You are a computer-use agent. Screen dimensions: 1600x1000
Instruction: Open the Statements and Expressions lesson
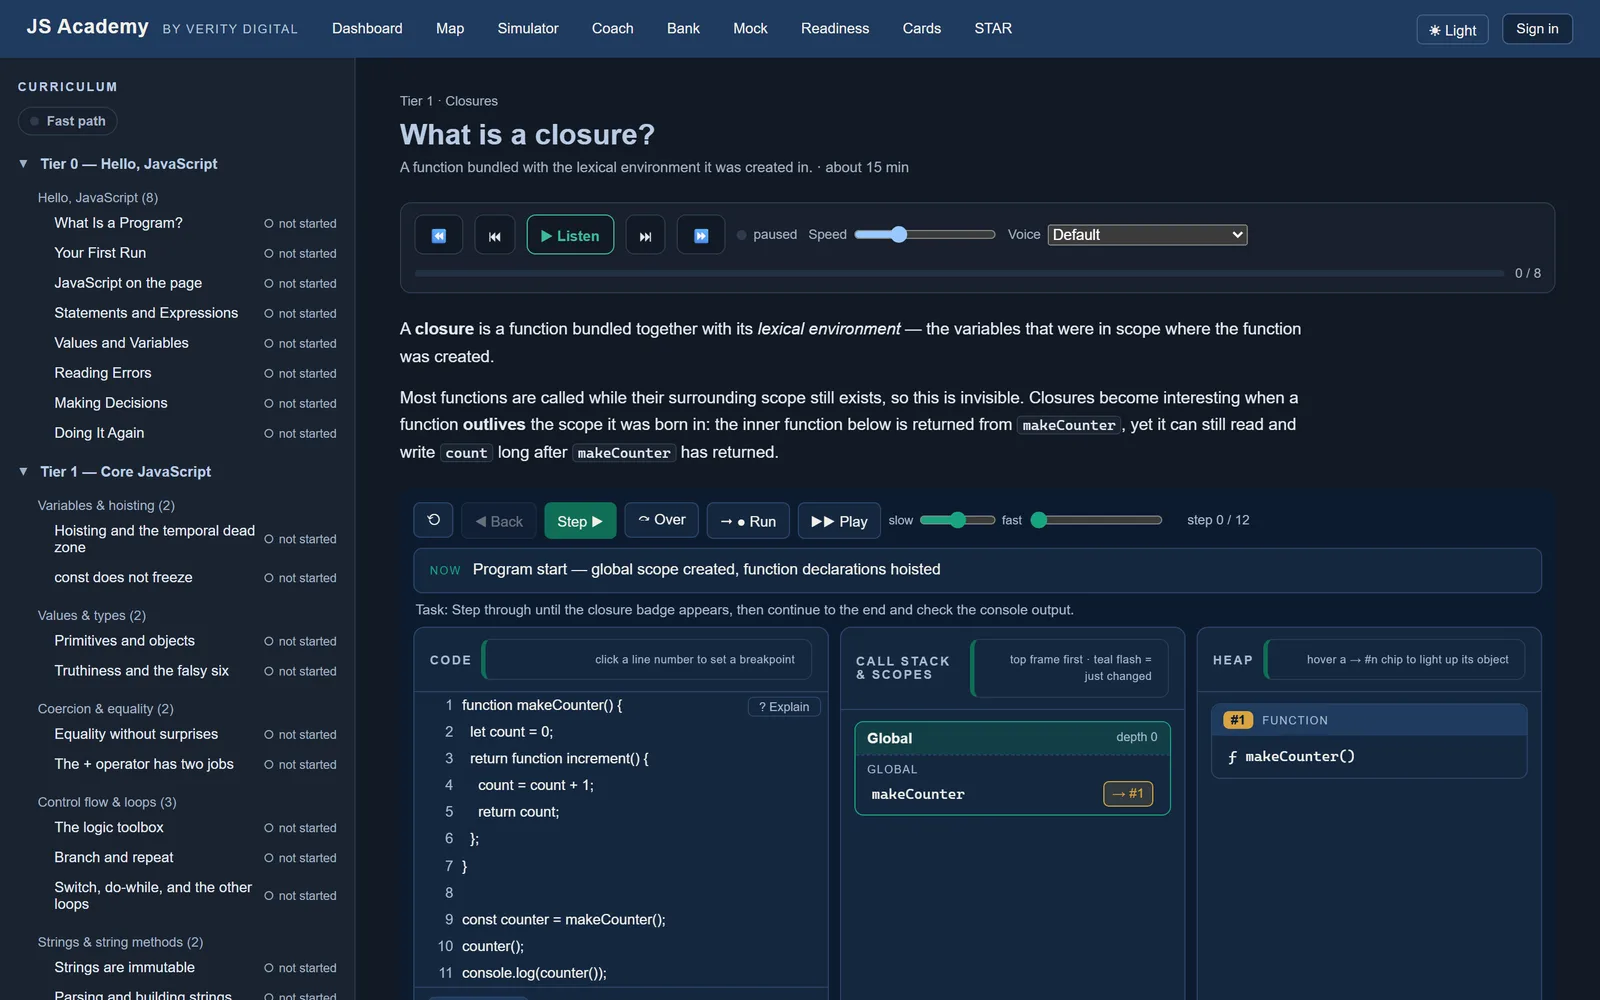(146, 313)
